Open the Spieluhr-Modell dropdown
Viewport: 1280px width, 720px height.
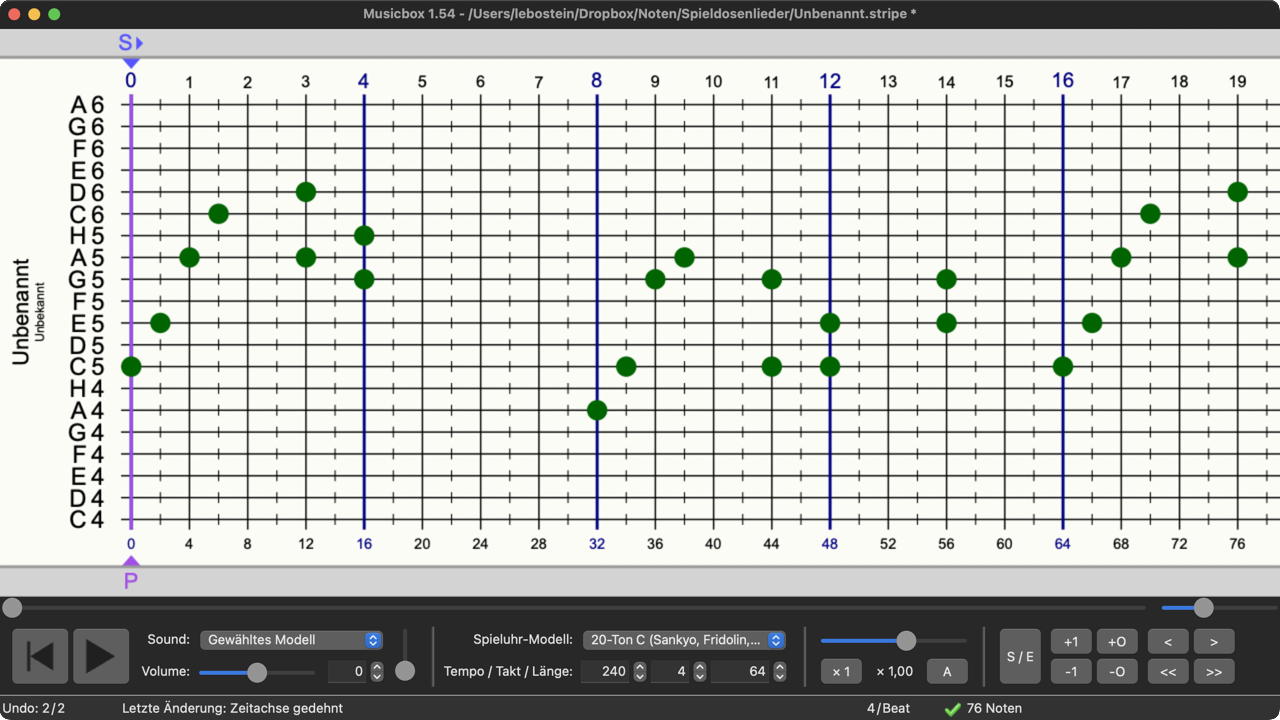pyautogui.click(x=685, y=640)
